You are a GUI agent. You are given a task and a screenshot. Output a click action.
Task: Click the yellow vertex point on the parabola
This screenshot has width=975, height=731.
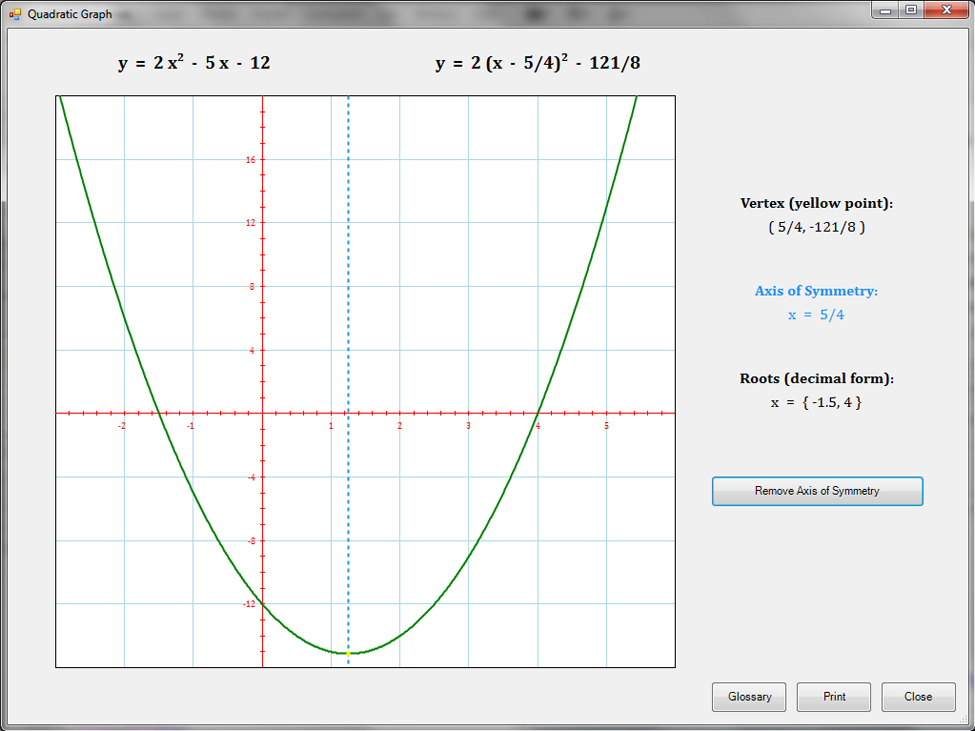348,653
